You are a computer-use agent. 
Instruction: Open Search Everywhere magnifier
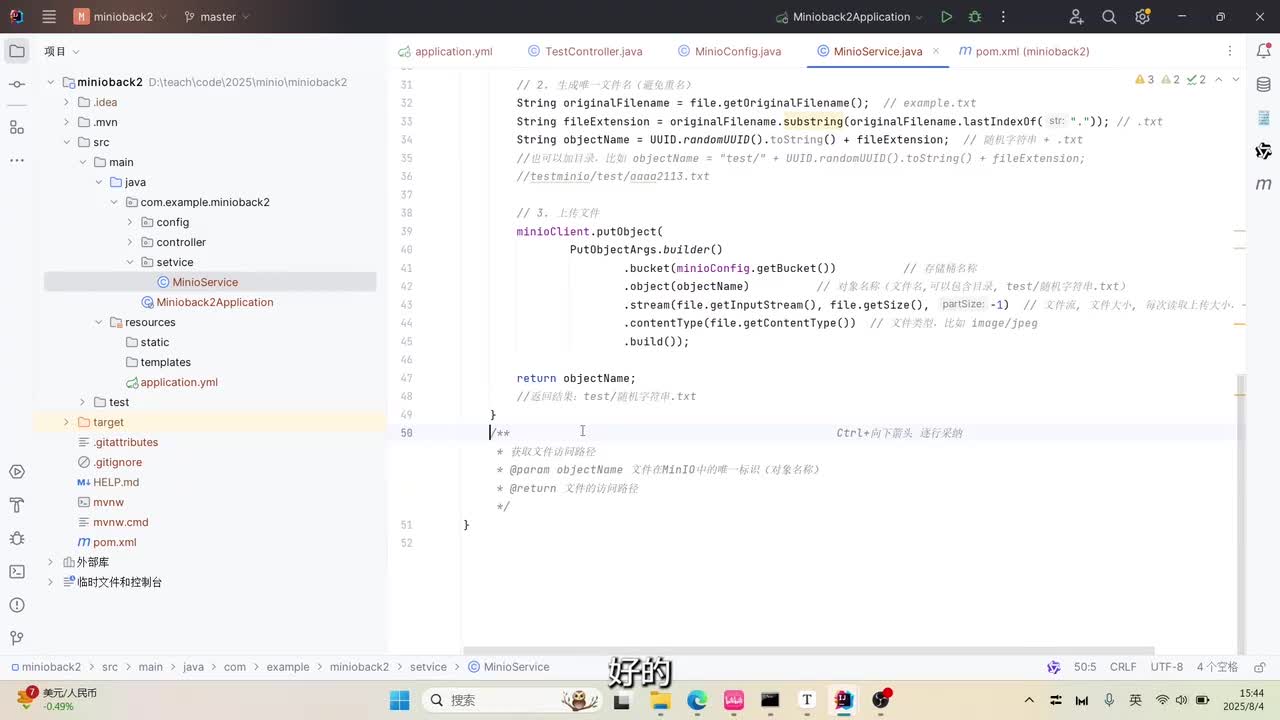(1109, 17)
